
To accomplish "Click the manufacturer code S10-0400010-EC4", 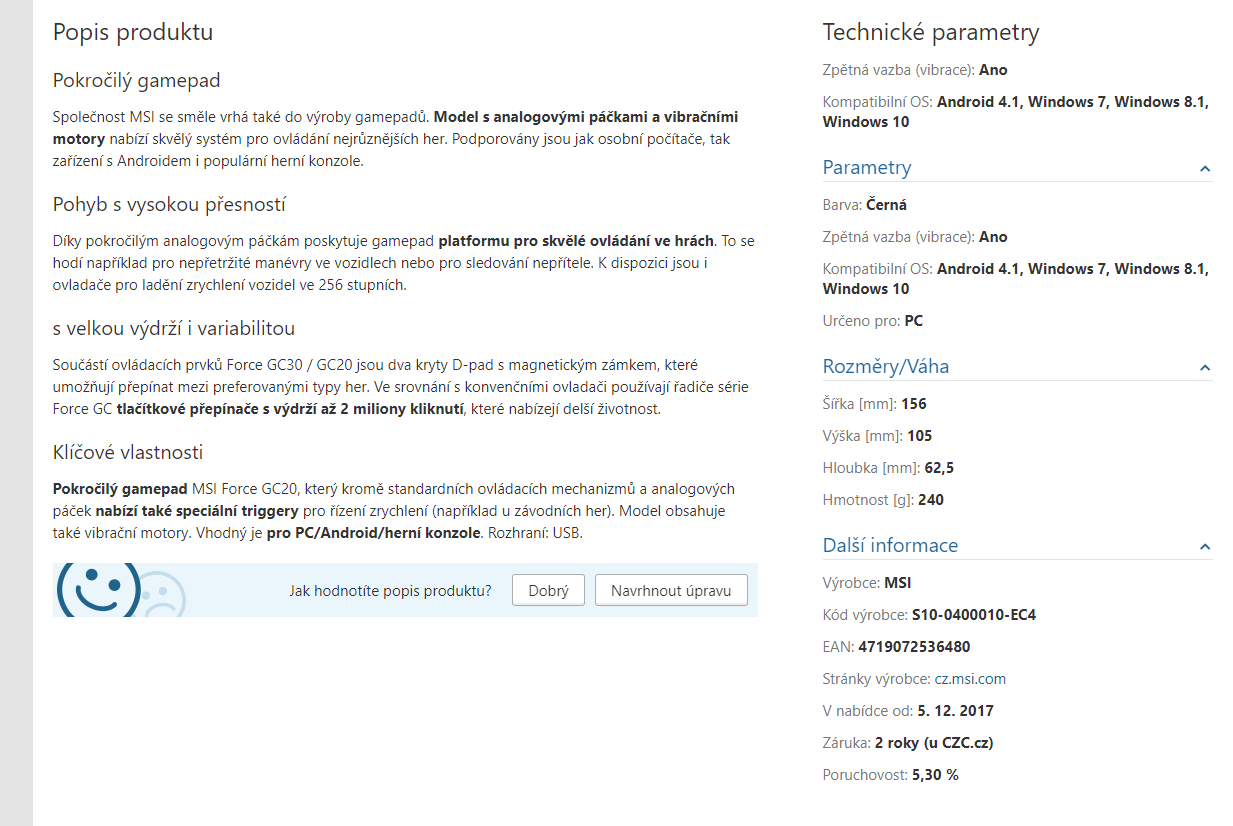I will (x=974, y=615).
